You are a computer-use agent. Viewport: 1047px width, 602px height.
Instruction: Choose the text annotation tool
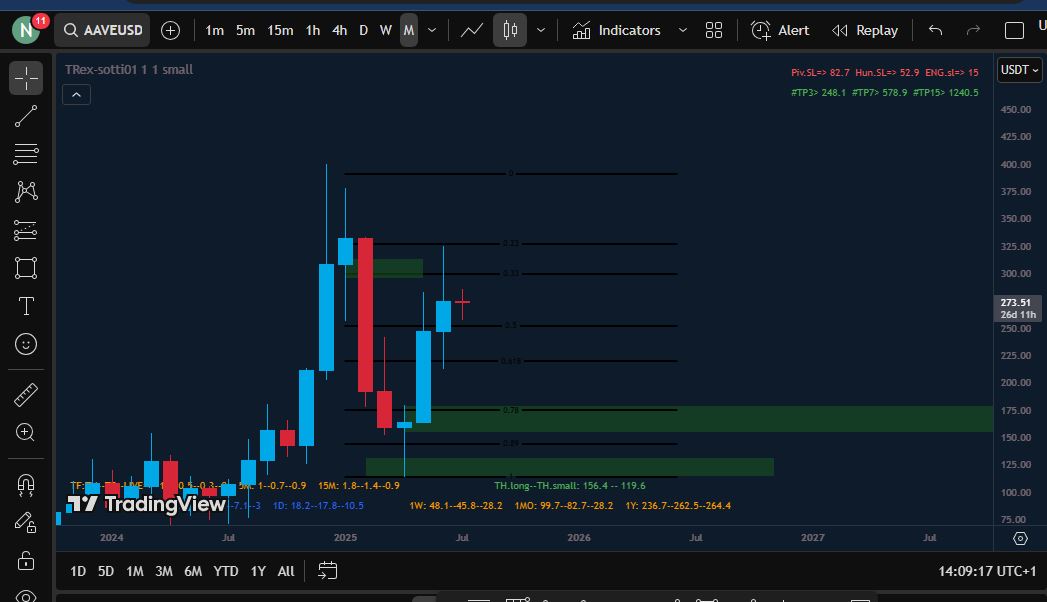(x=26, y=306)
